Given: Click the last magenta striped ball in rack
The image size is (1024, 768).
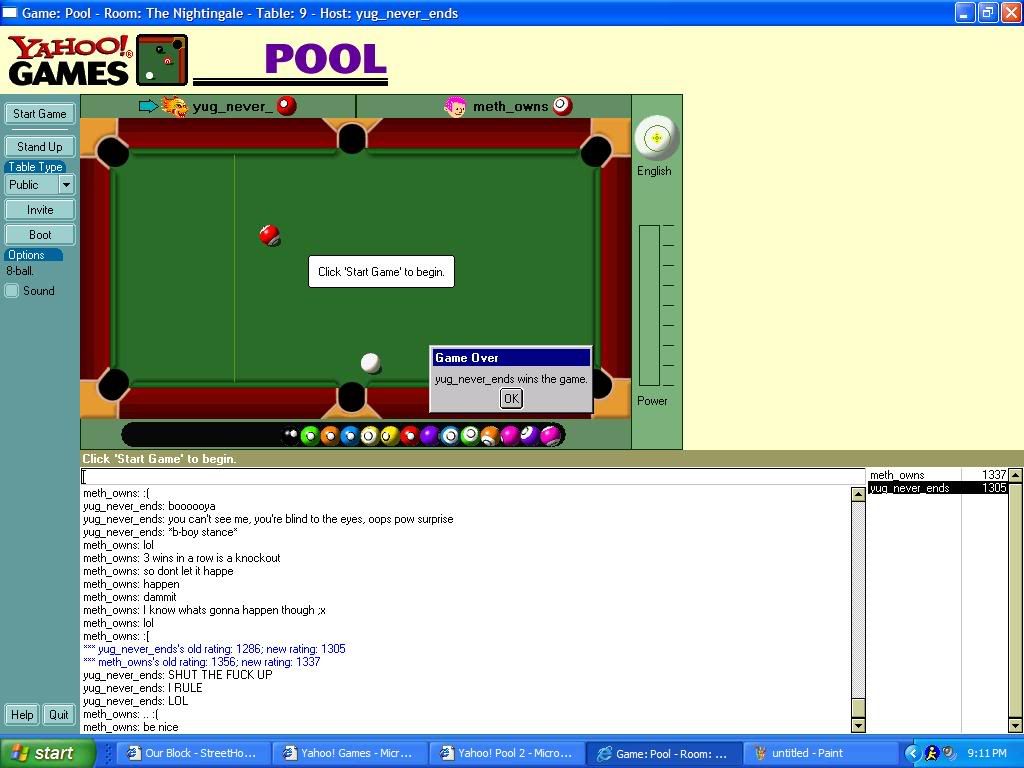Looking at the screenshot, I should (x=550, y=436).
